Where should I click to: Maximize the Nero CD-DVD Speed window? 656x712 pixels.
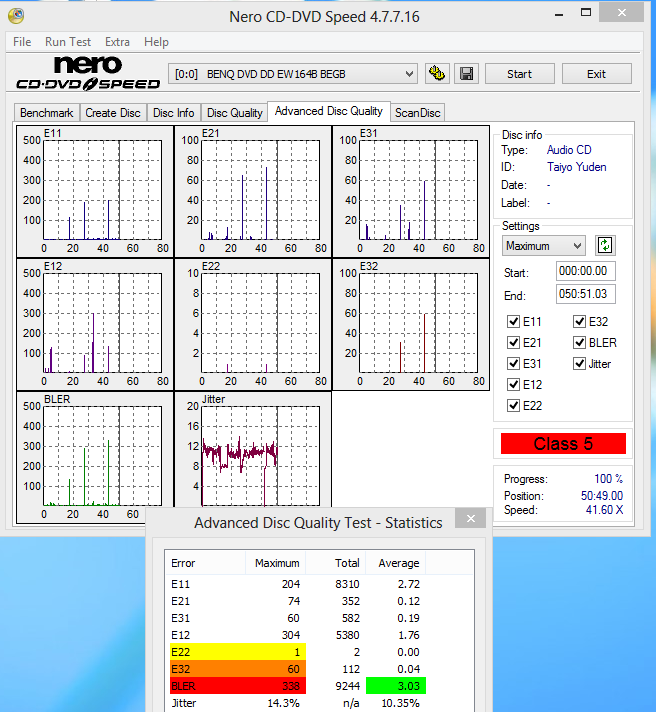click(x=586, y=13)
